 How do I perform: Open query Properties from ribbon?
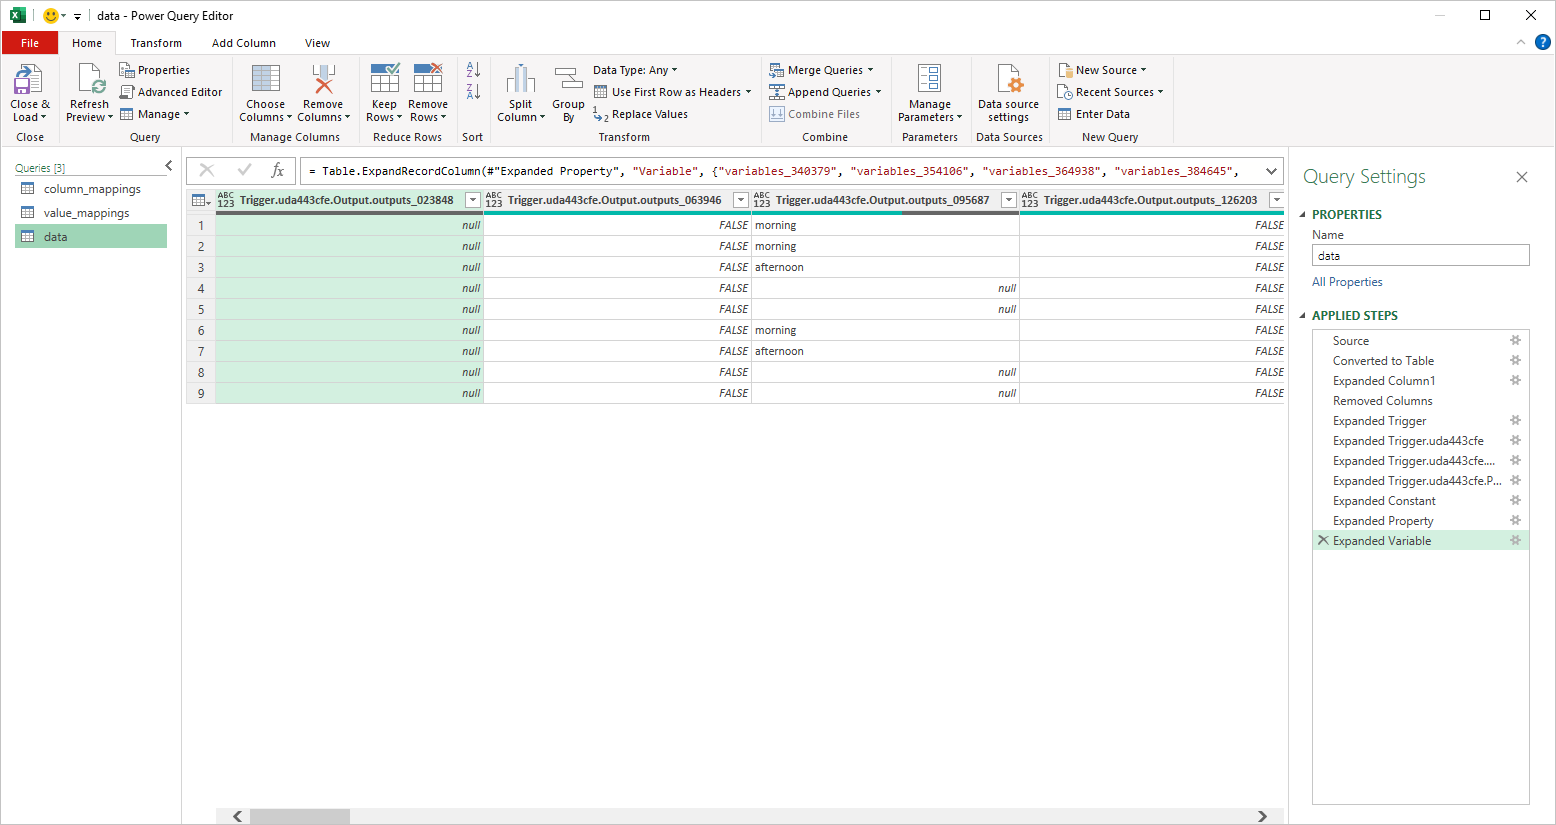point(155,70)
